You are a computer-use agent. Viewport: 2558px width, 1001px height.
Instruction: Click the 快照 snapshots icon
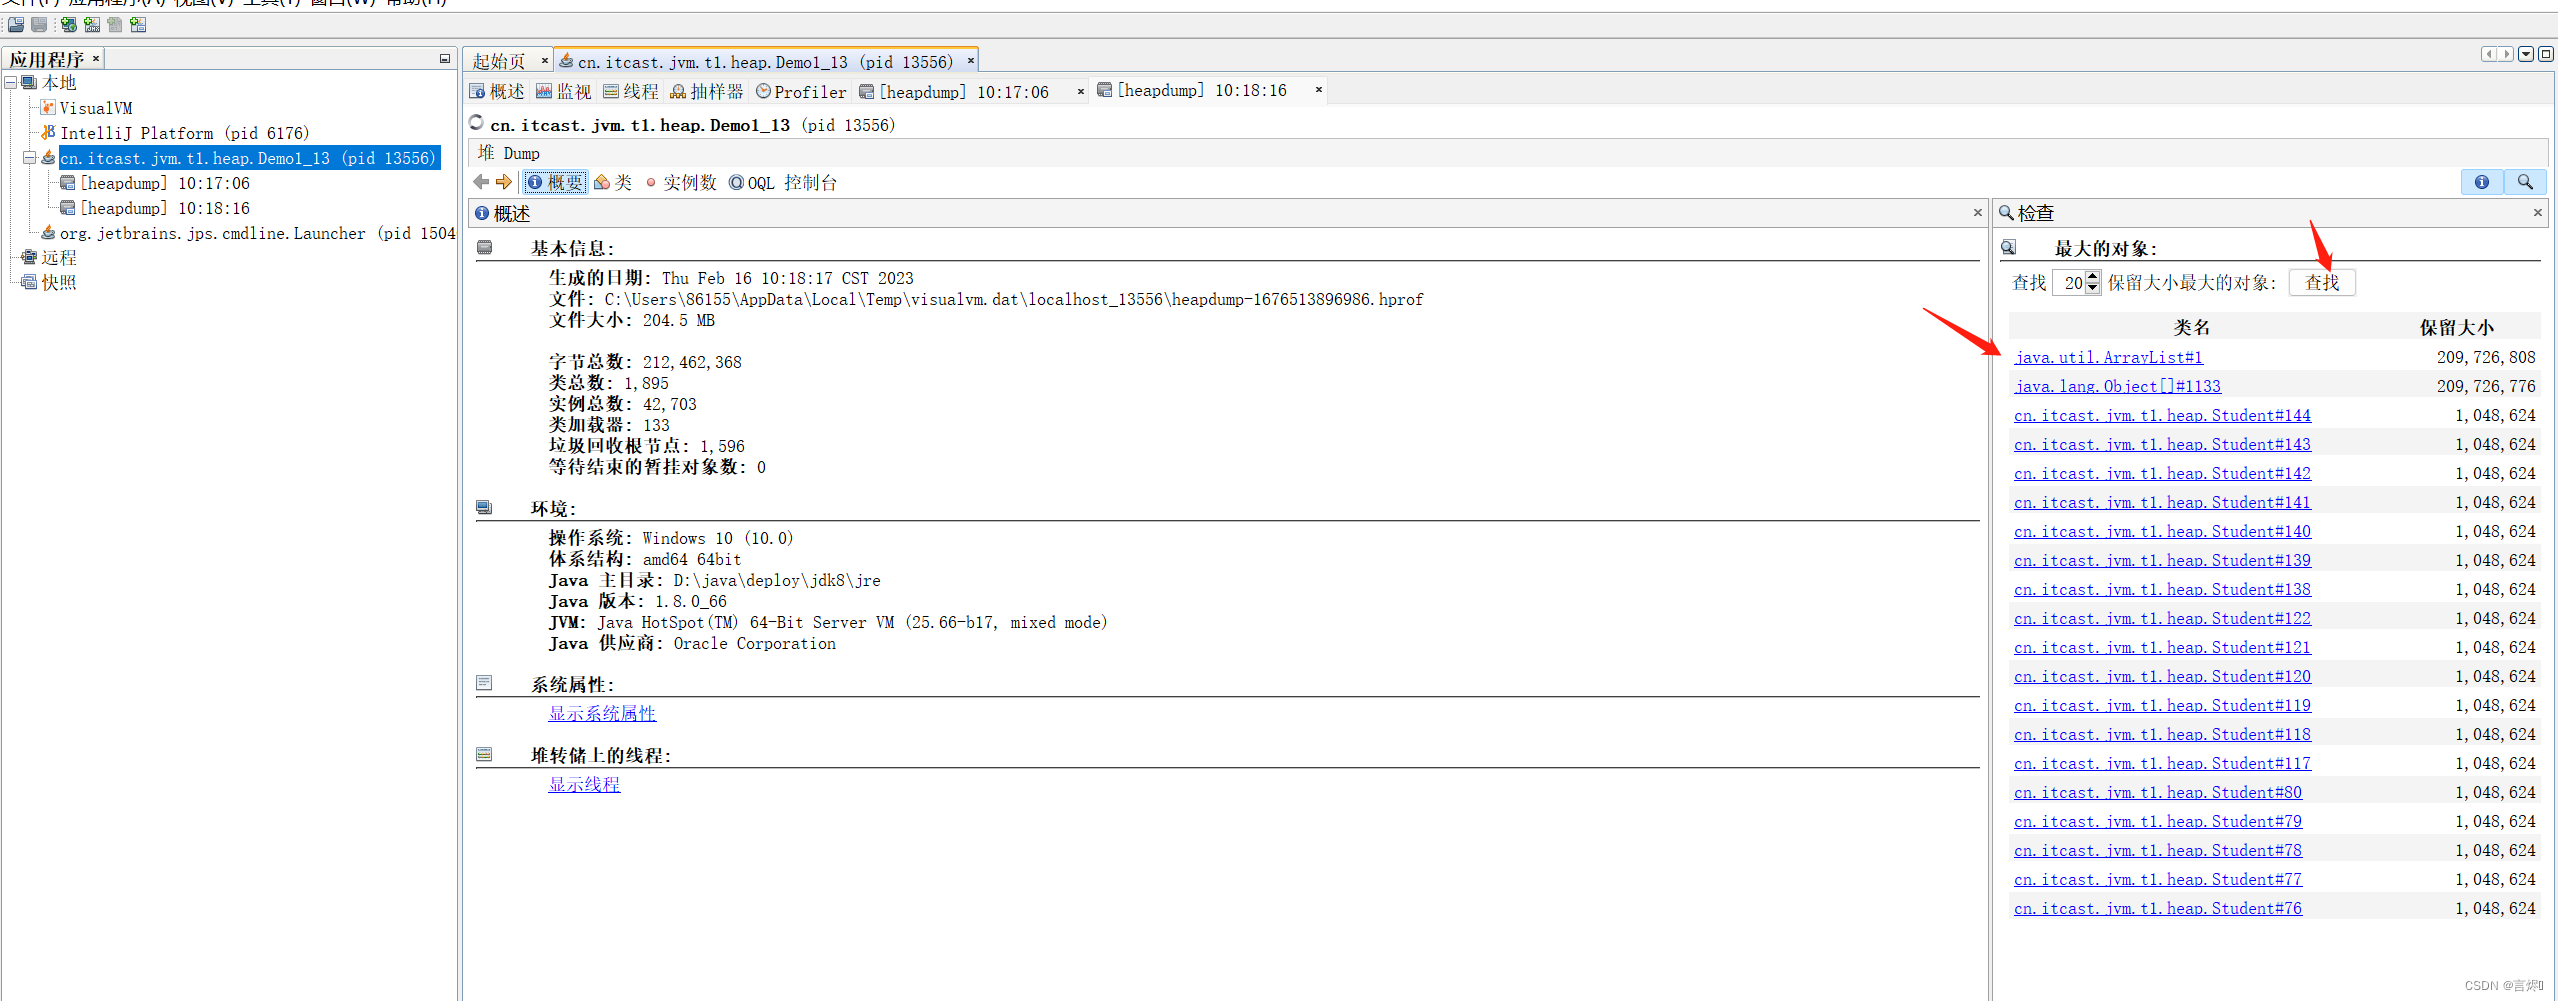coord(29,282)
